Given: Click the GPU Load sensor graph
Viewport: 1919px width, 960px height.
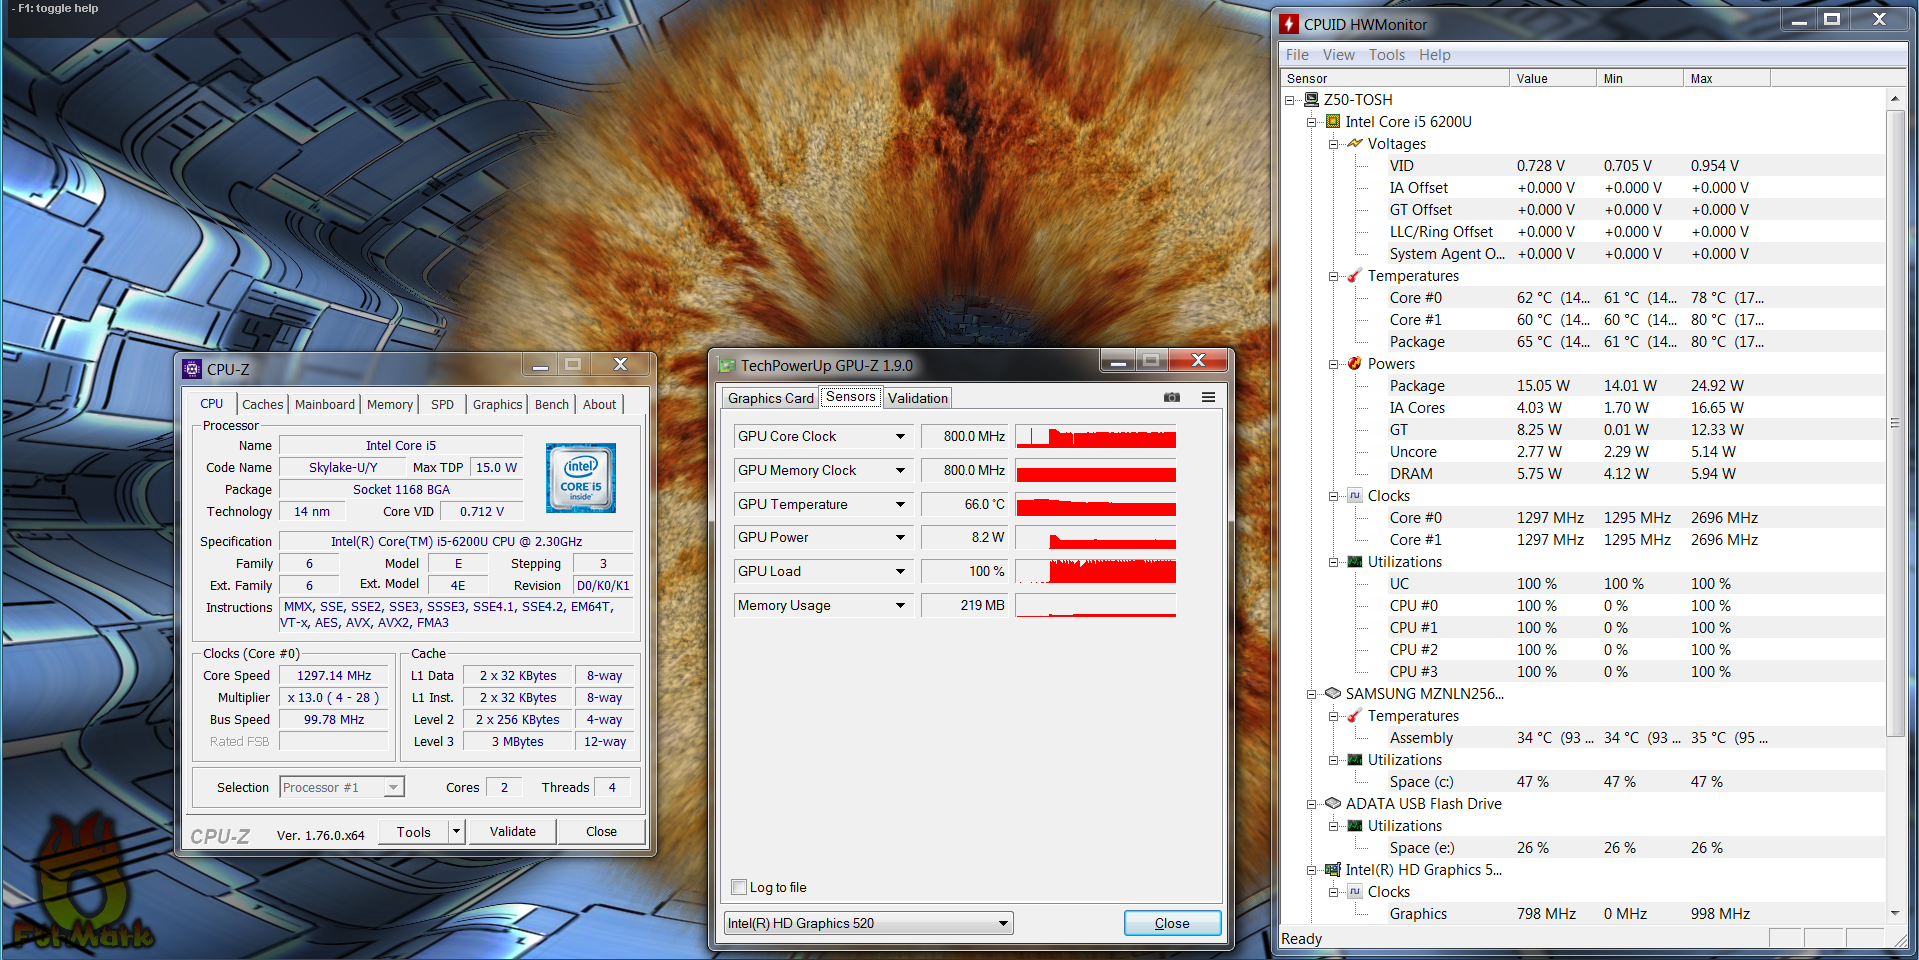Looking at the screenshot, I should (x=1096, y=571).
